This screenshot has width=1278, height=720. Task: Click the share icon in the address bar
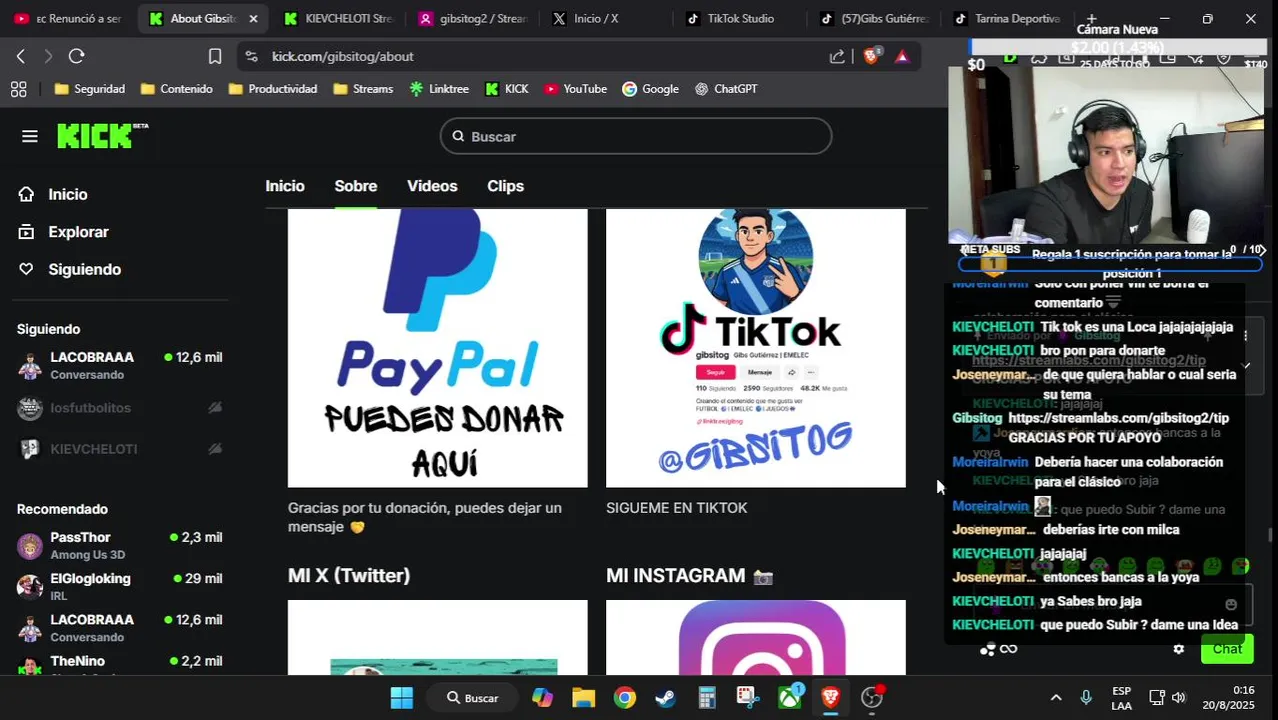point(837,56)
